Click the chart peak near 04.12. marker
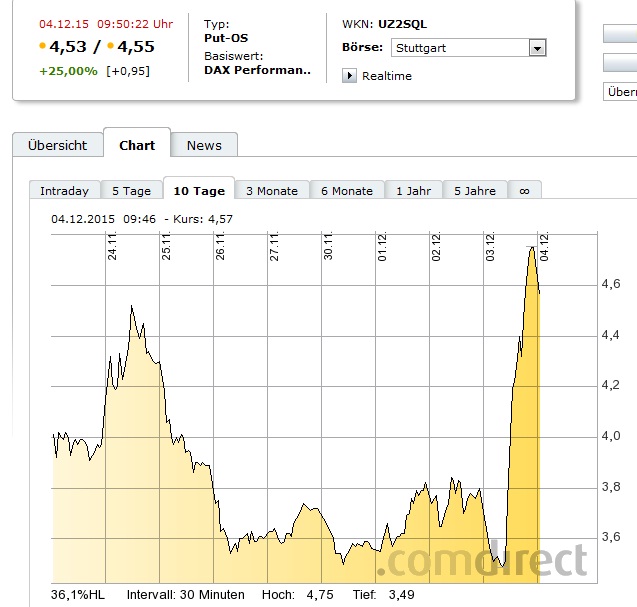 click(532, 248)
